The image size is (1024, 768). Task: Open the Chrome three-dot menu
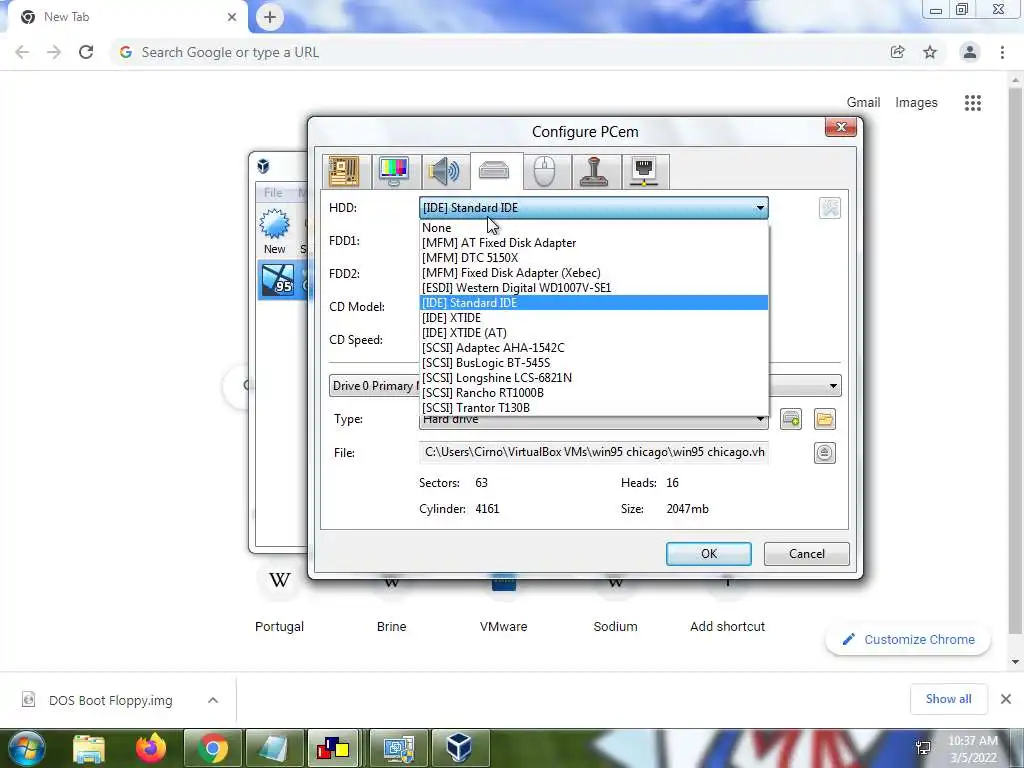pos(1002,52)
